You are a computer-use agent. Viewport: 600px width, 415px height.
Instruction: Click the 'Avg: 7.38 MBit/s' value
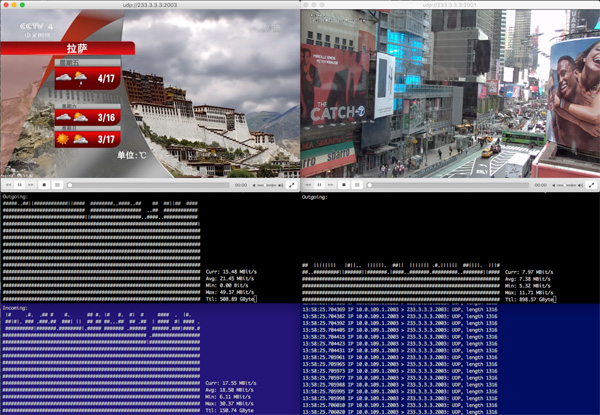527,279
